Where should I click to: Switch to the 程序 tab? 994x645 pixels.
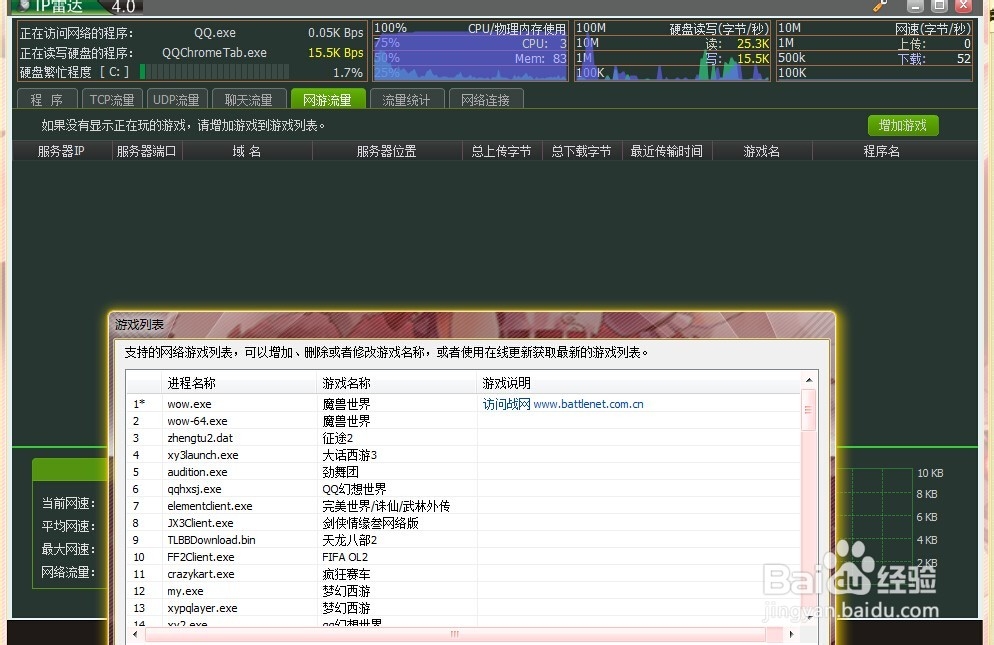click(x=47, y=100)
